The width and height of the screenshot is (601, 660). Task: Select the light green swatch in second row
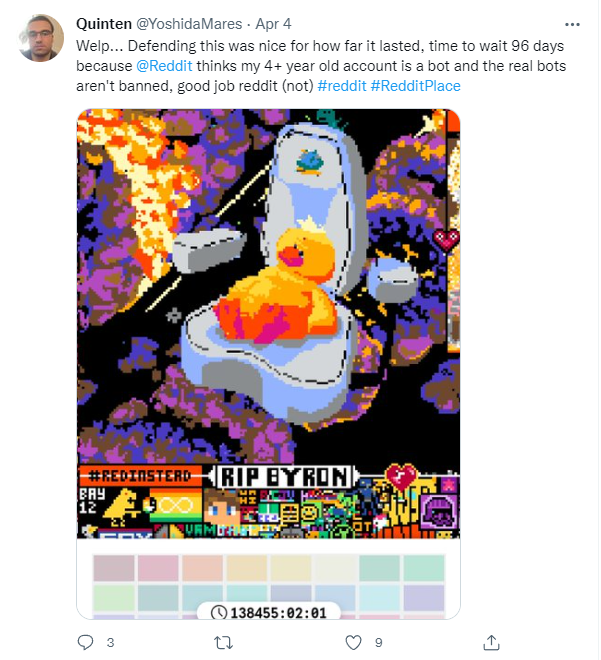click(x=114, y=597)
